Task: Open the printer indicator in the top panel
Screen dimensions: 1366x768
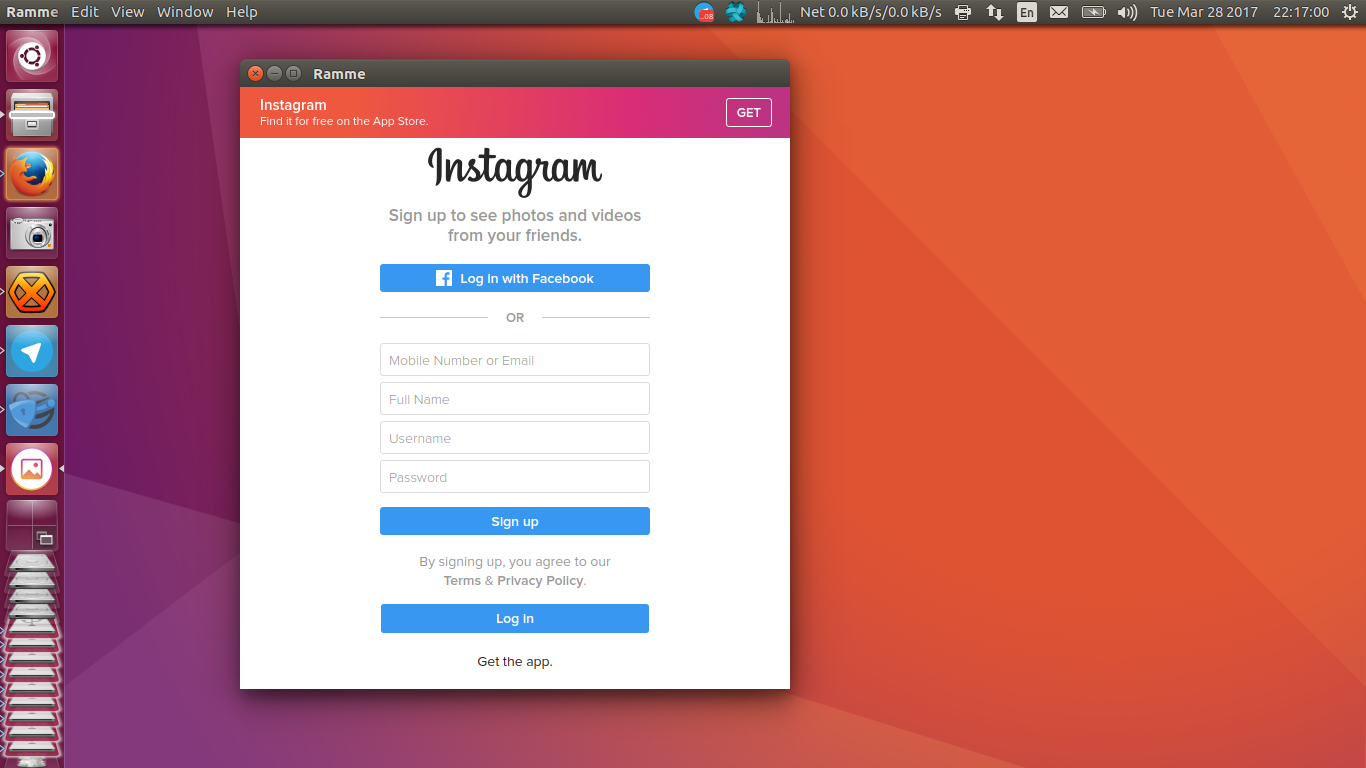Action: (x=963, y=12)
